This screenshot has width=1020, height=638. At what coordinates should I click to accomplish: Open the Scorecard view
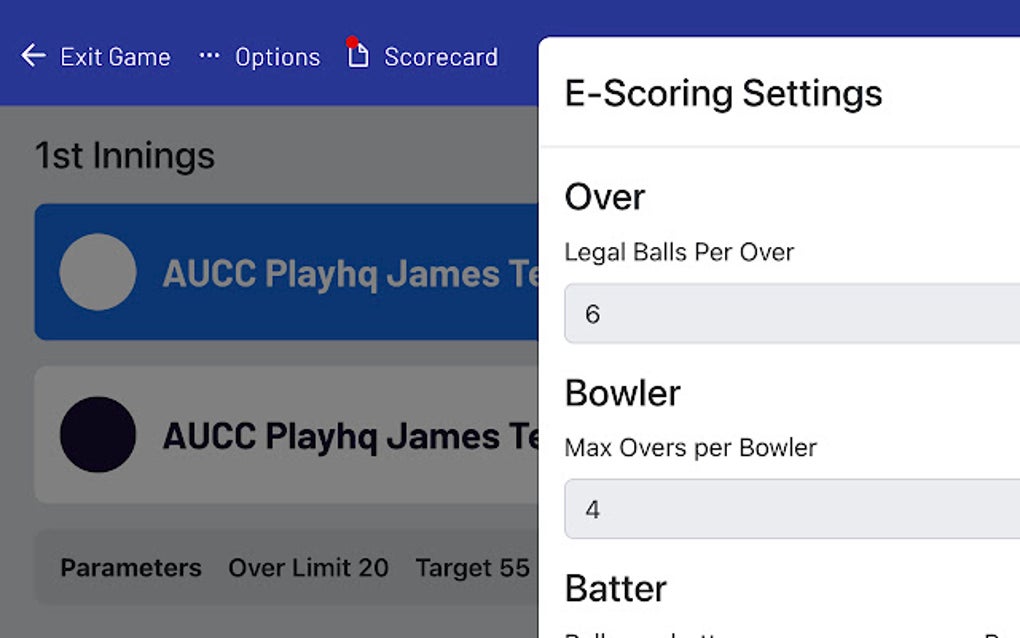440,57
